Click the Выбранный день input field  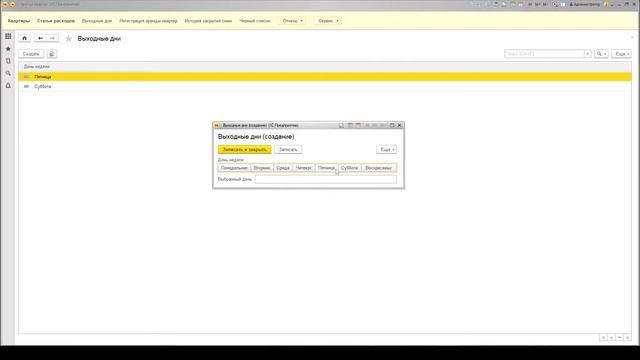326,179
